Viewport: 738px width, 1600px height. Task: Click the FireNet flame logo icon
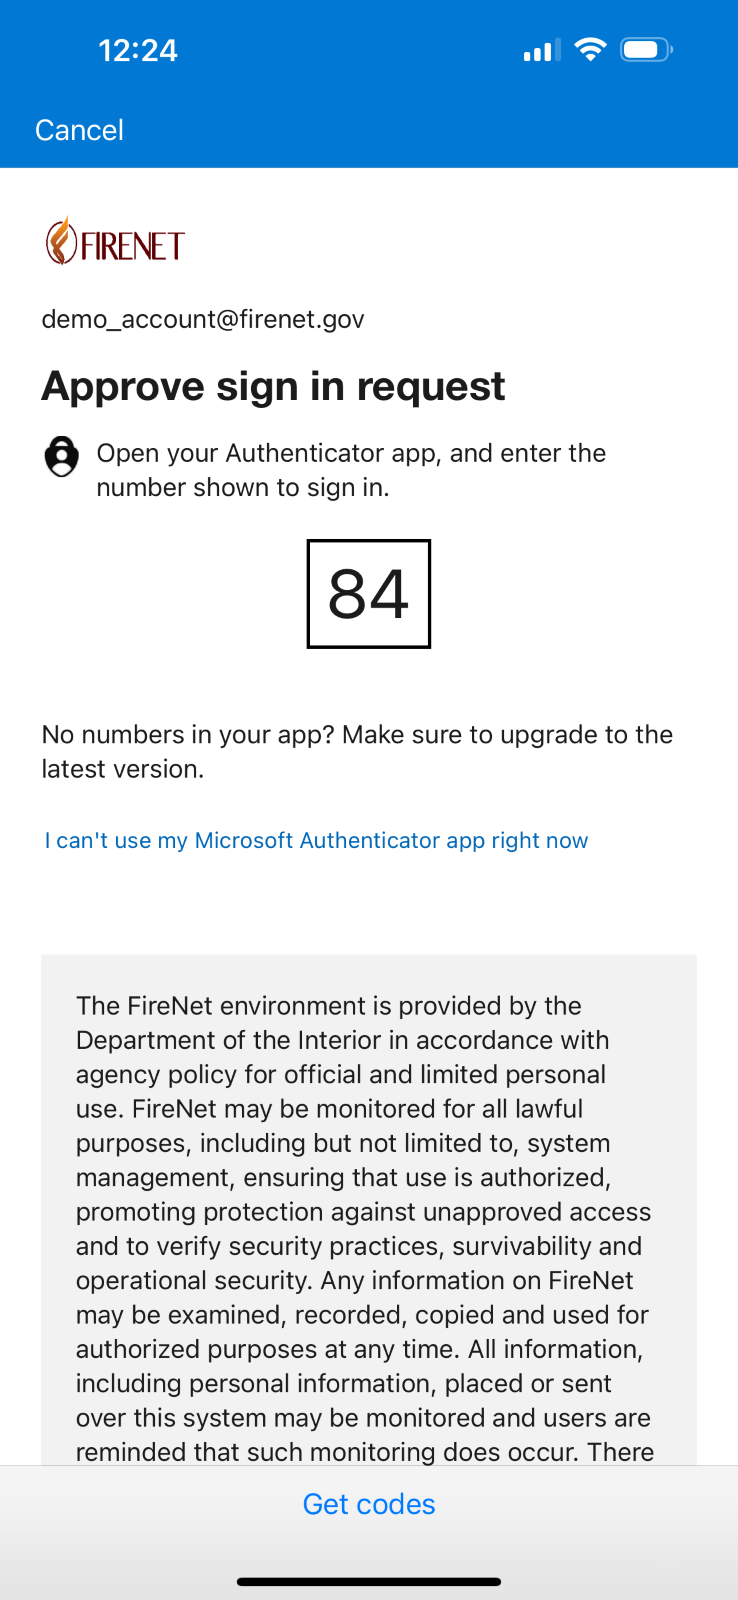click(61, 242)
